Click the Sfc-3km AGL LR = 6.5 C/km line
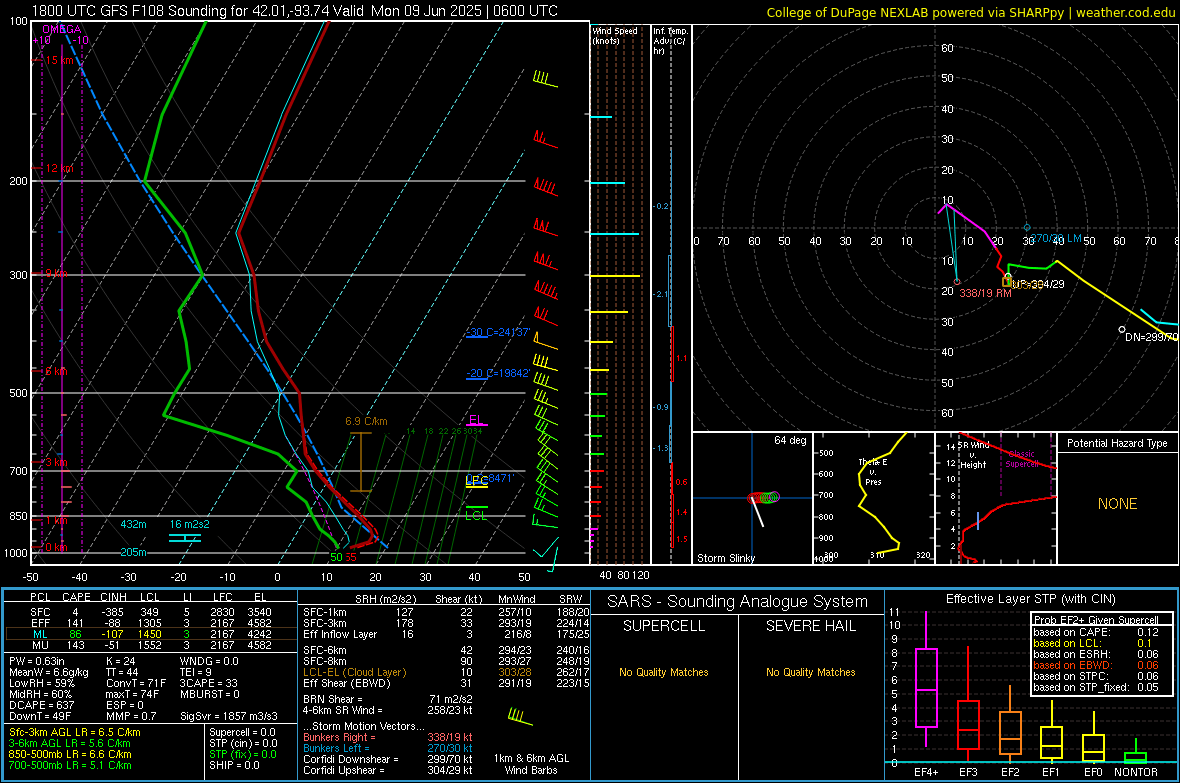This screenshot has width=1180, height=783. coord(75,732)
